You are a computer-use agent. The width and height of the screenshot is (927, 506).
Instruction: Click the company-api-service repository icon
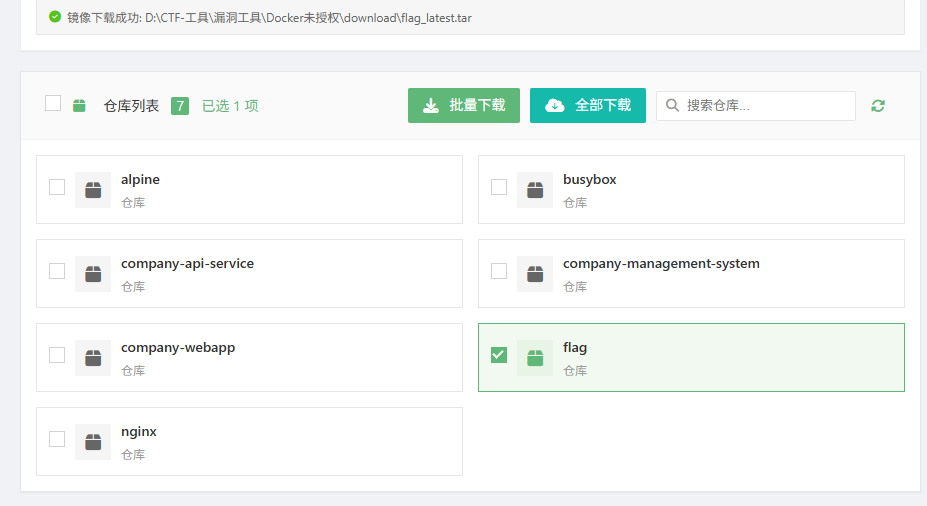[x=93, y=273]
